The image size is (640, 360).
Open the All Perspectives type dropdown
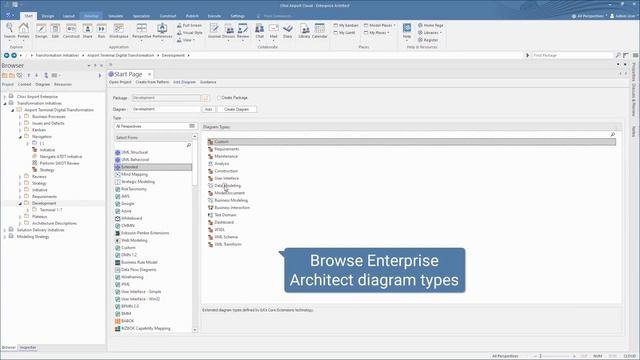(x=156, y=127)
